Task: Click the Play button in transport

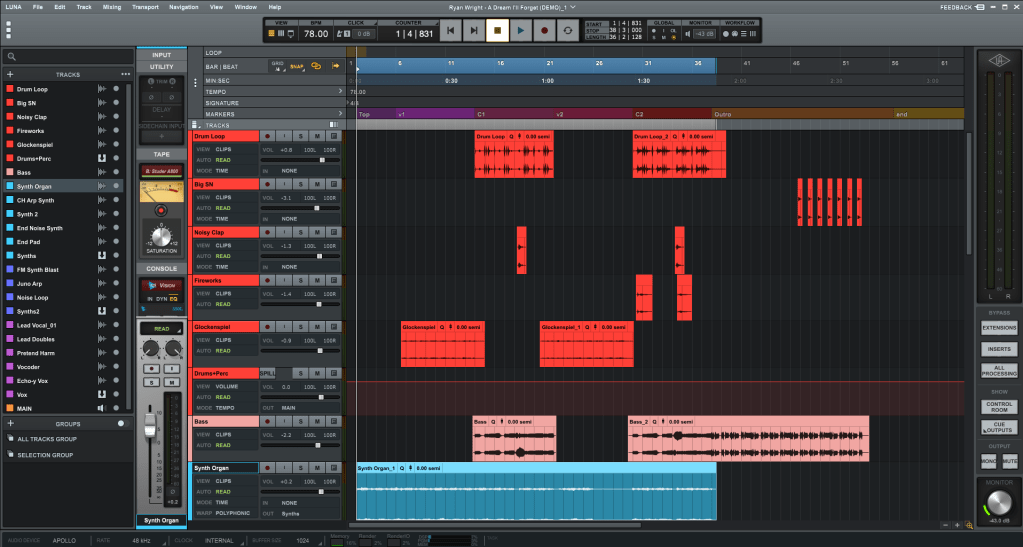Action: point(520,31)
